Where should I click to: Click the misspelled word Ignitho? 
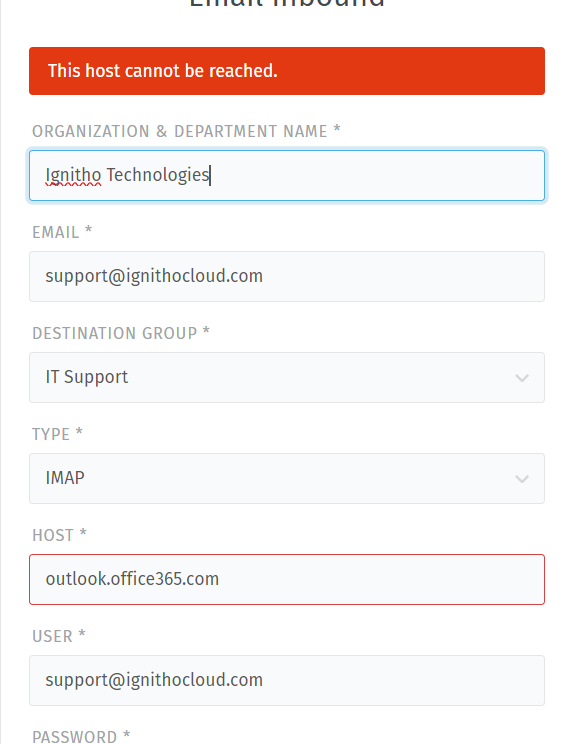click(73, 176)
